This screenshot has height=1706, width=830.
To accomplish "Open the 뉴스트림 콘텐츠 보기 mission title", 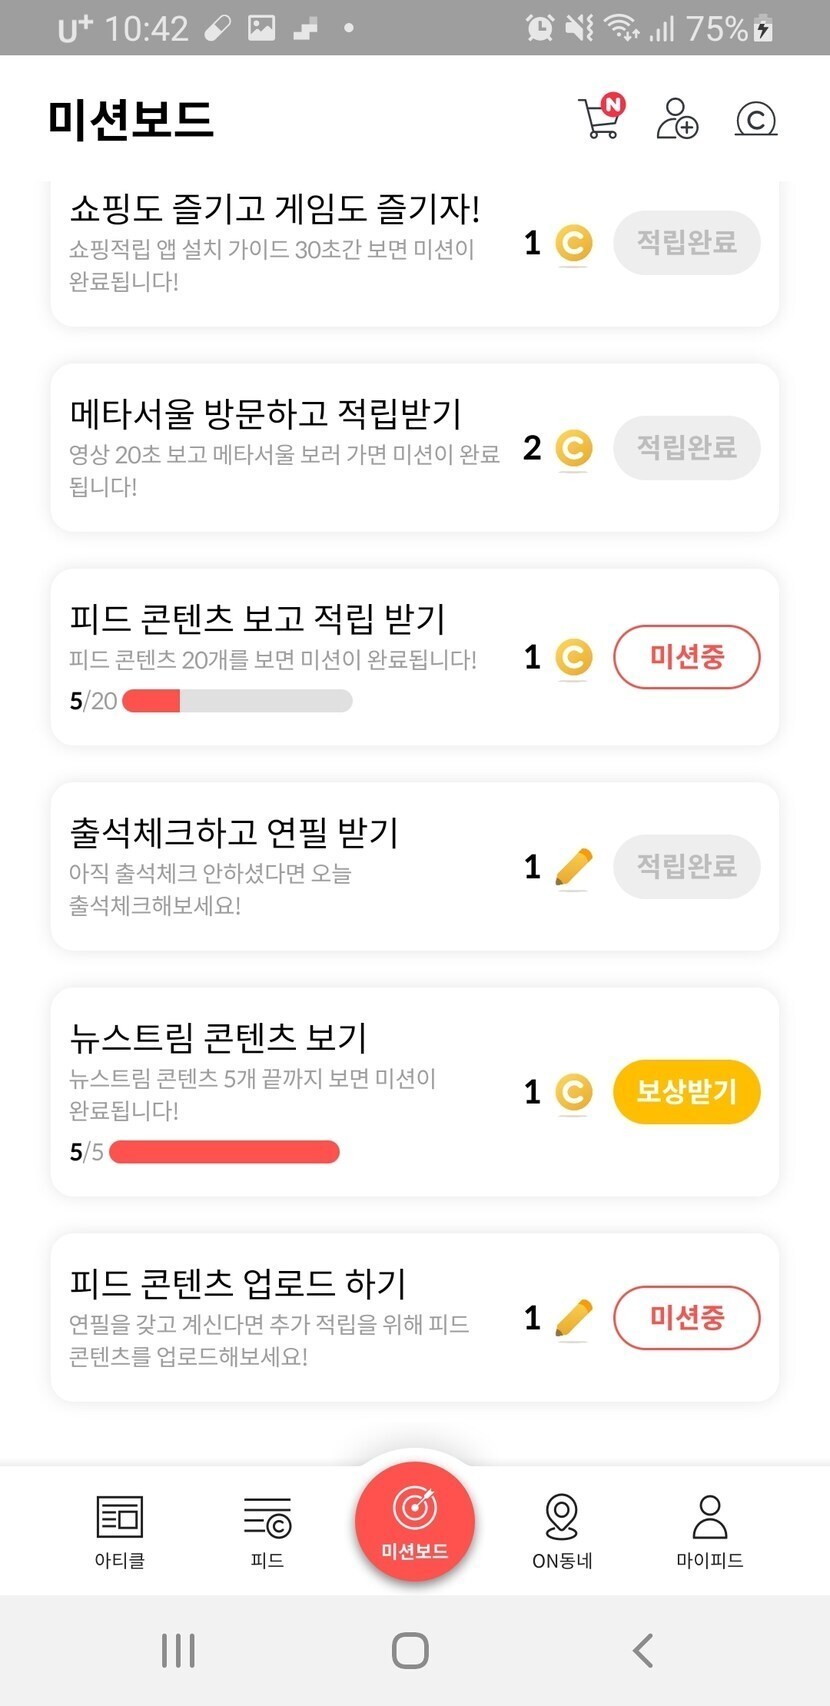I will click(x=218, y=1037).
